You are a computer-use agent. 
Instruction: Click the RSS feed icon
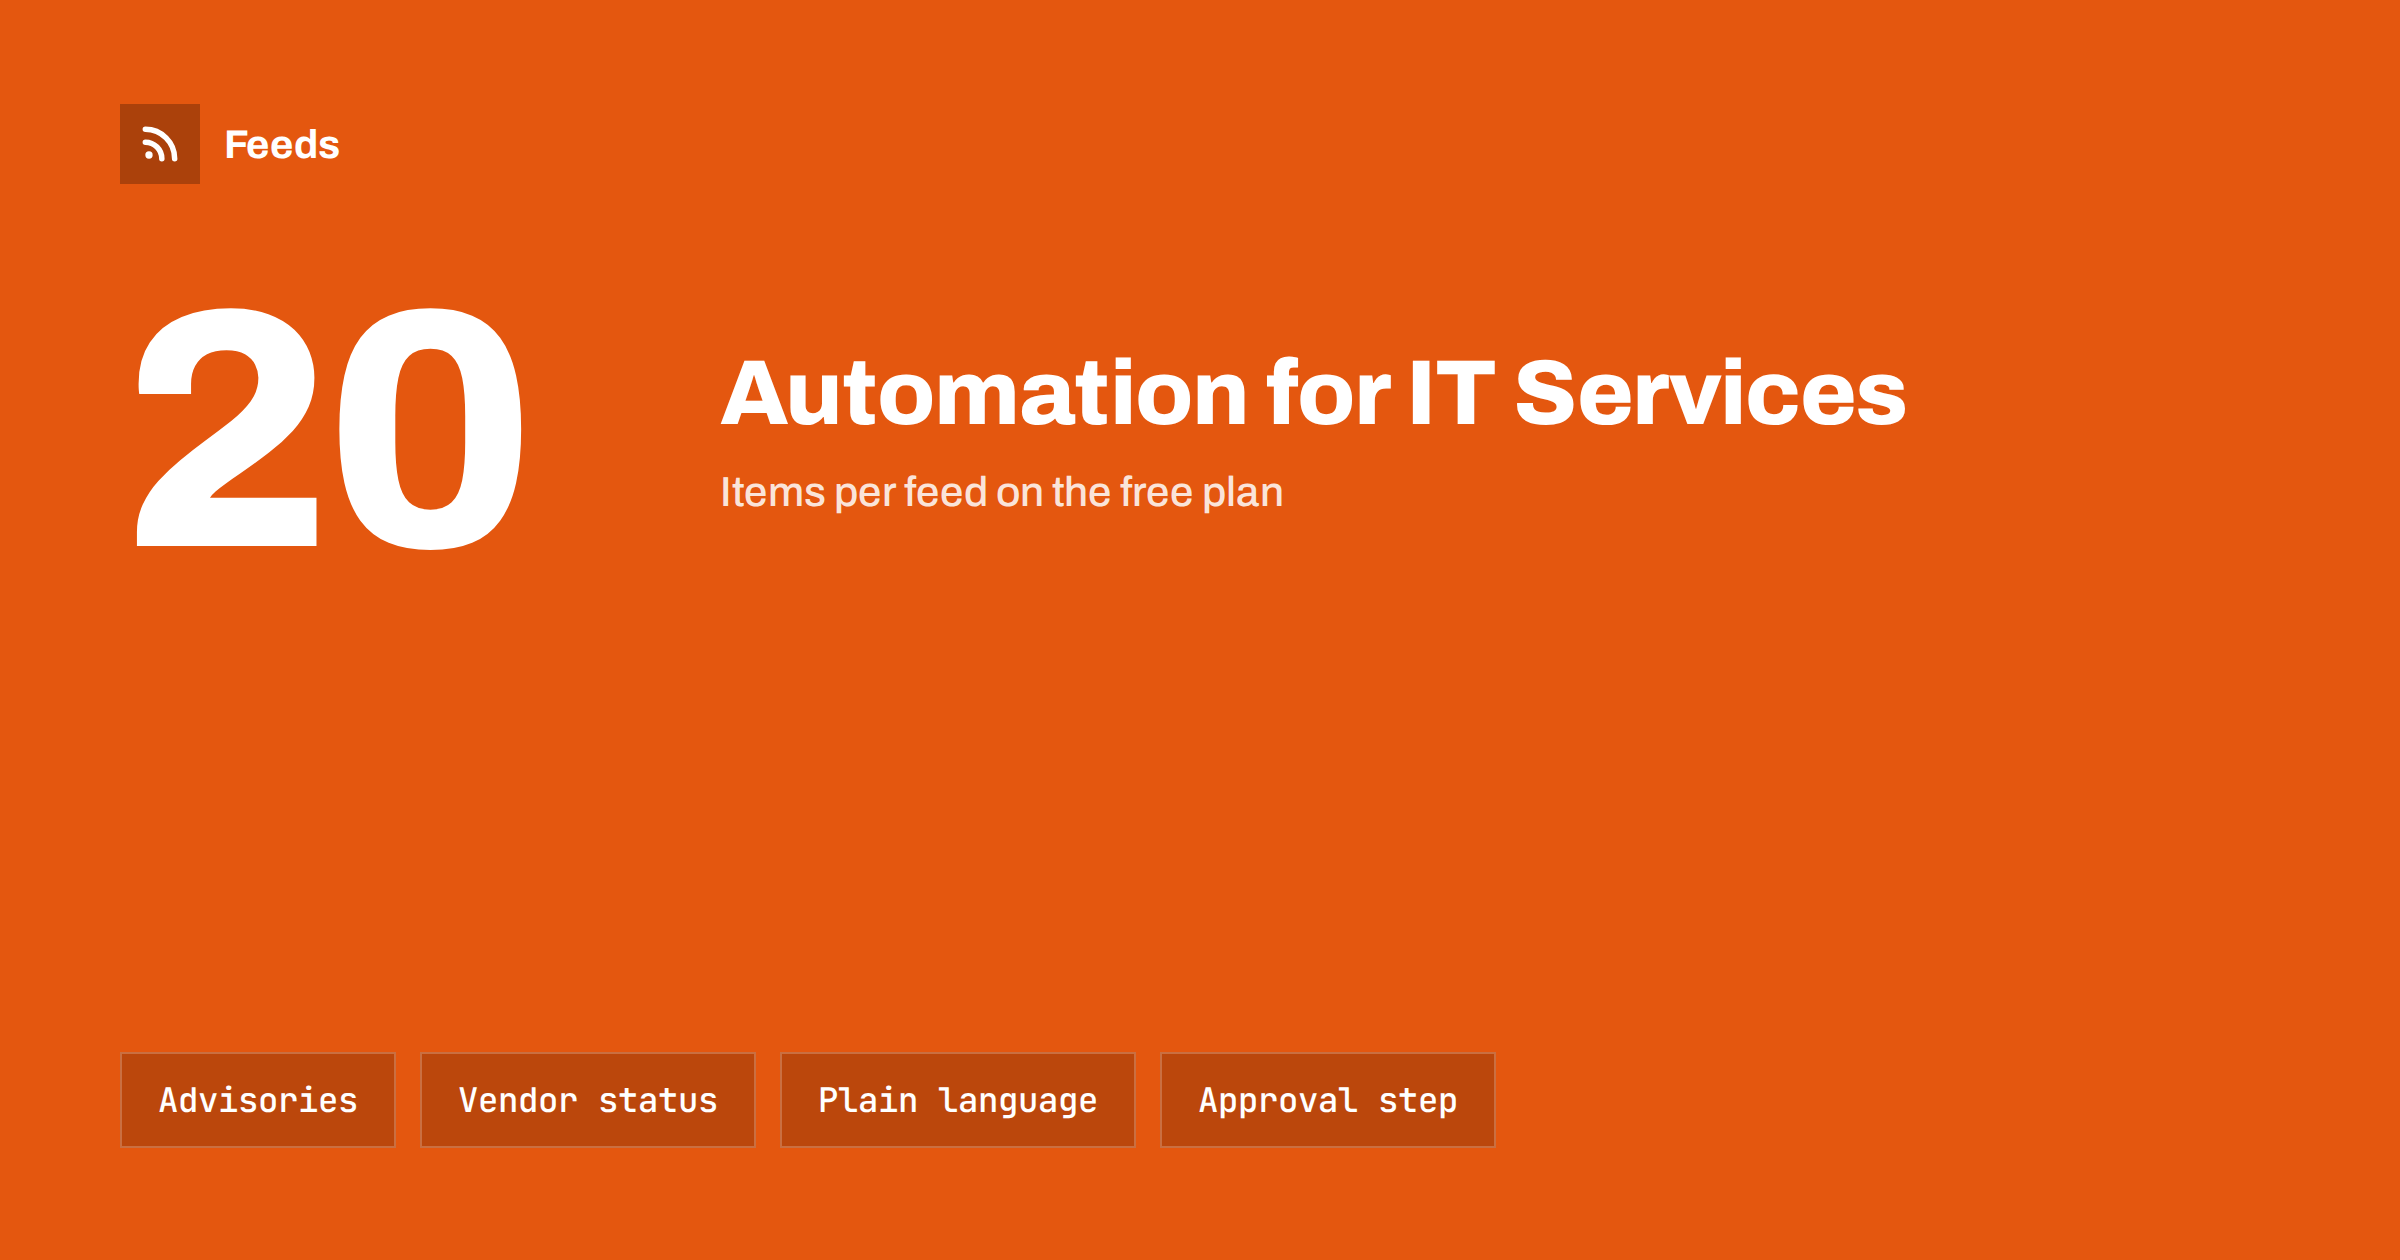click(160, 144)
